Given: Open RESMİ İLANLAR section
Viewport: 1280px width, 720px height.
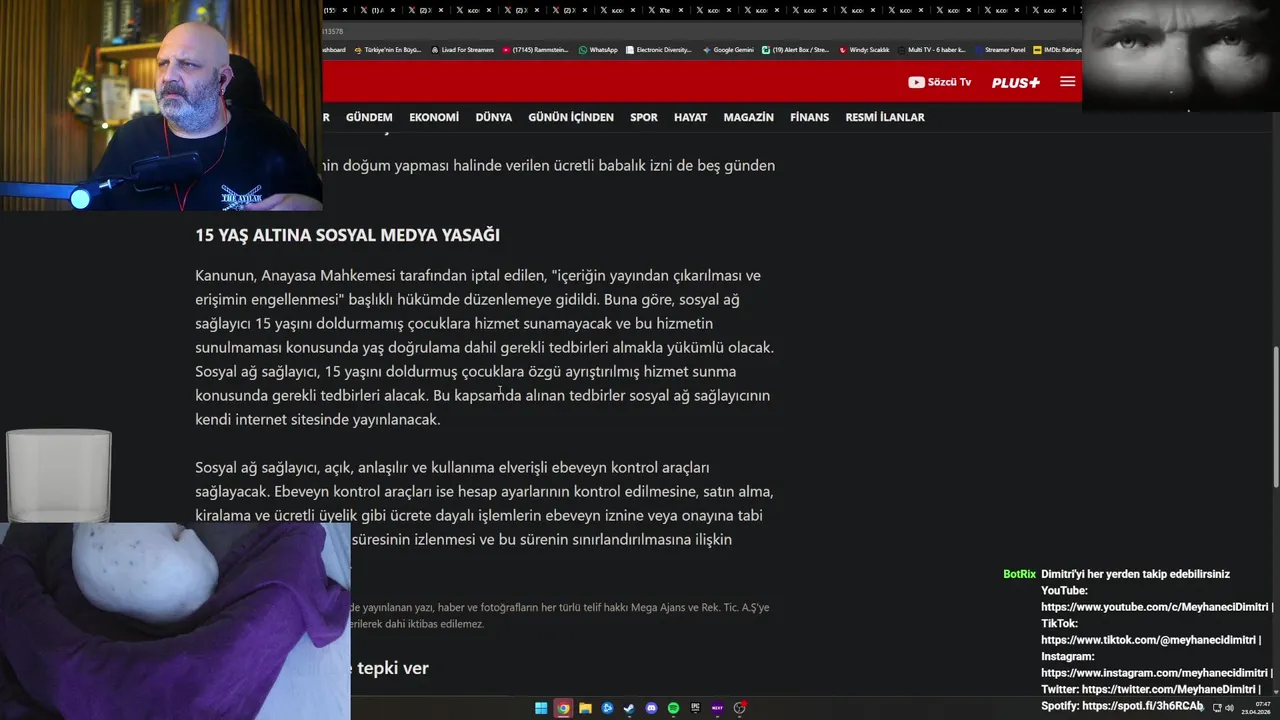Looking at the screenshot, I should pyautogui.click(x=885, y=117).
